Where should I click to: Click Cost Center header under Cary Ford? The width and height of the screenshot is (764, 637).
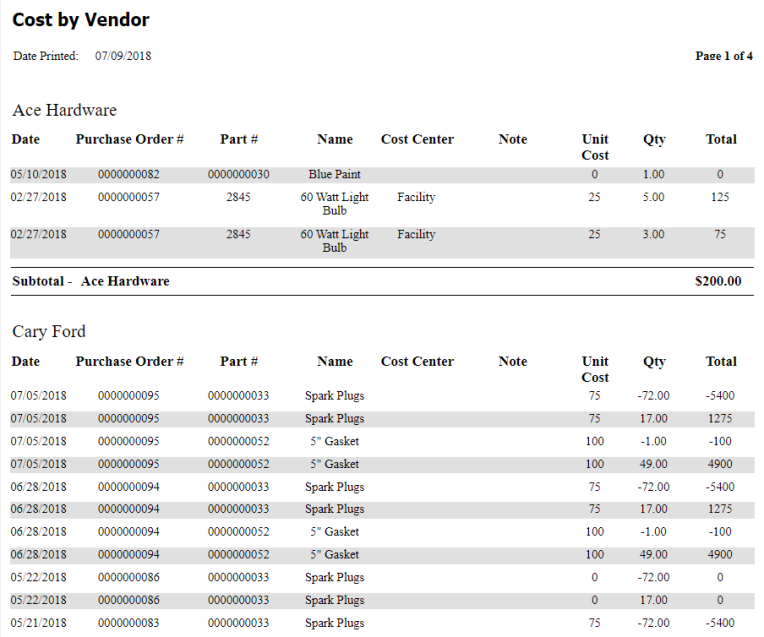click(417, 362)
